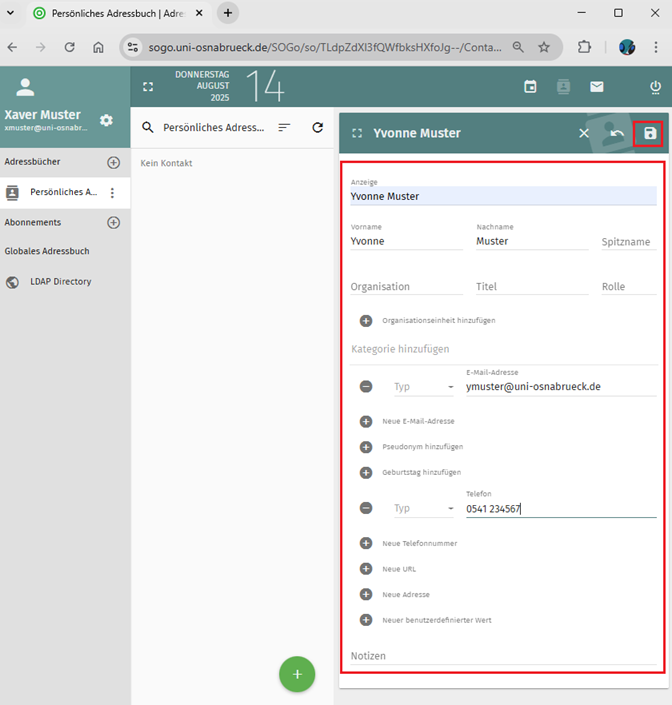Click Geburtstag hinzufügen
The width and height of the screenshot is (672, 705).
[421, 472]
